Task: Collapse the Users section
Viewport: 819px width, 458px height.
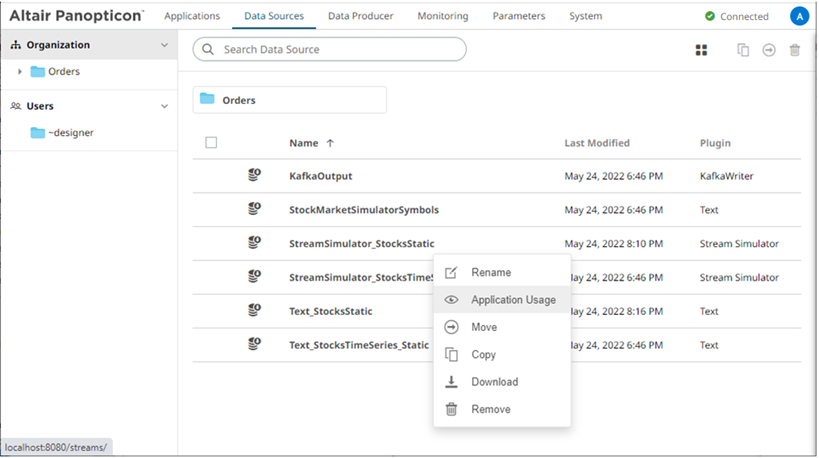Action: [x=165, y=106]
